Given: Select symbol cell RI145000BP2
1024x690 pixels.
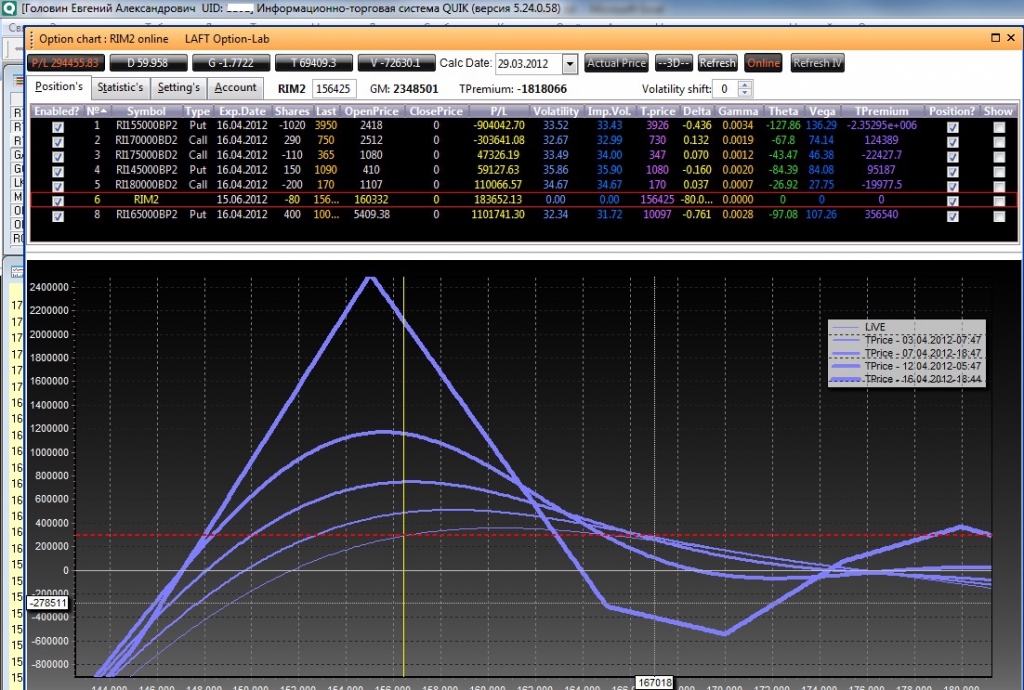Looking at the screenshot, I should point(146,170).
